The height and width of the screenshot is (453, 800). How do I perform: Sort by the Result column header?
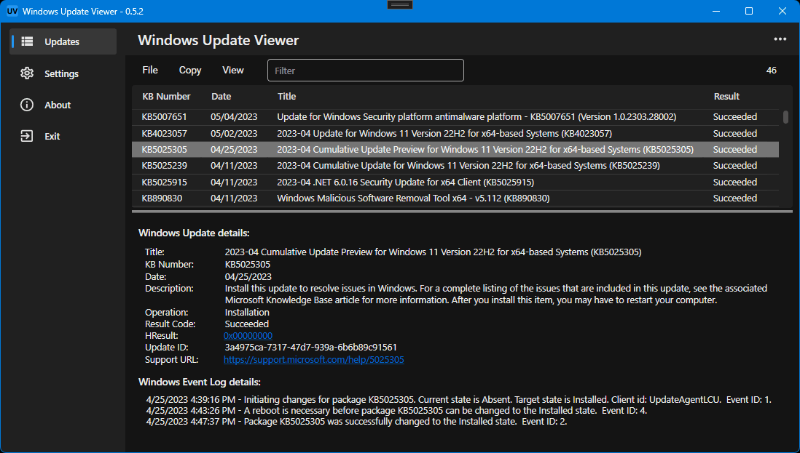(726, 96)
